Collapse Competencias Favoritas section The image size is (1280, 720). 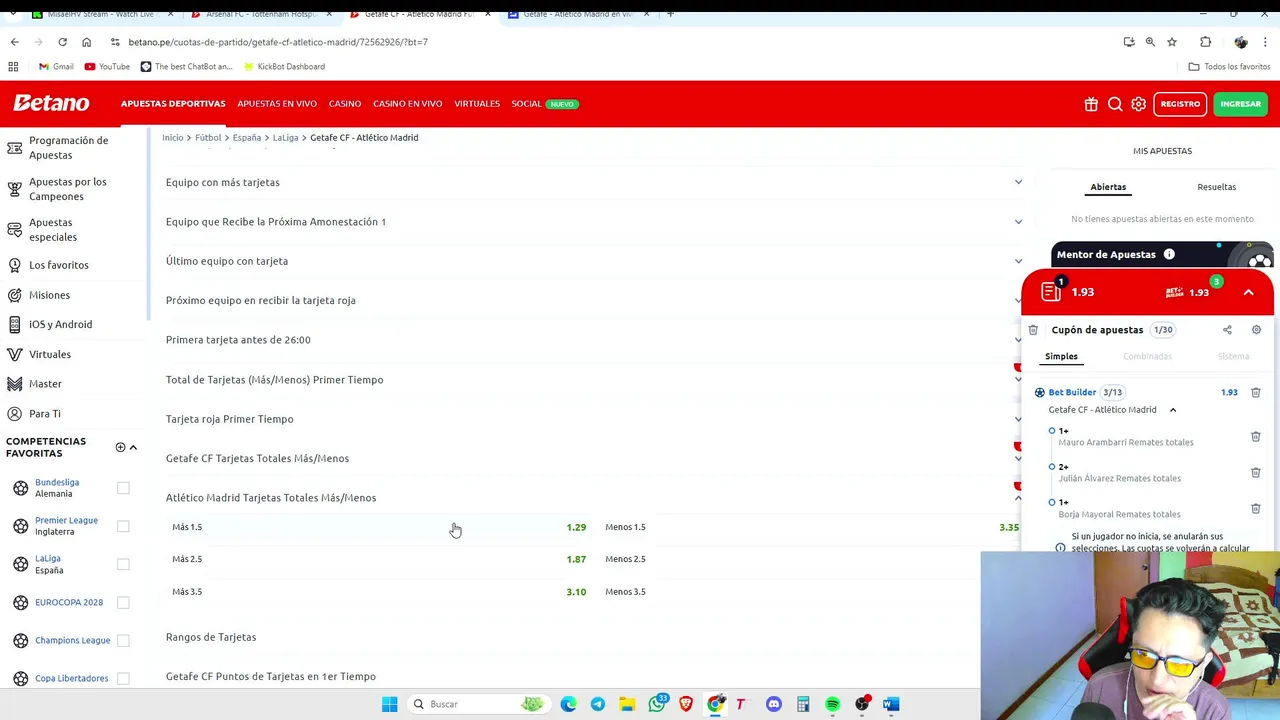pos(133,447)
